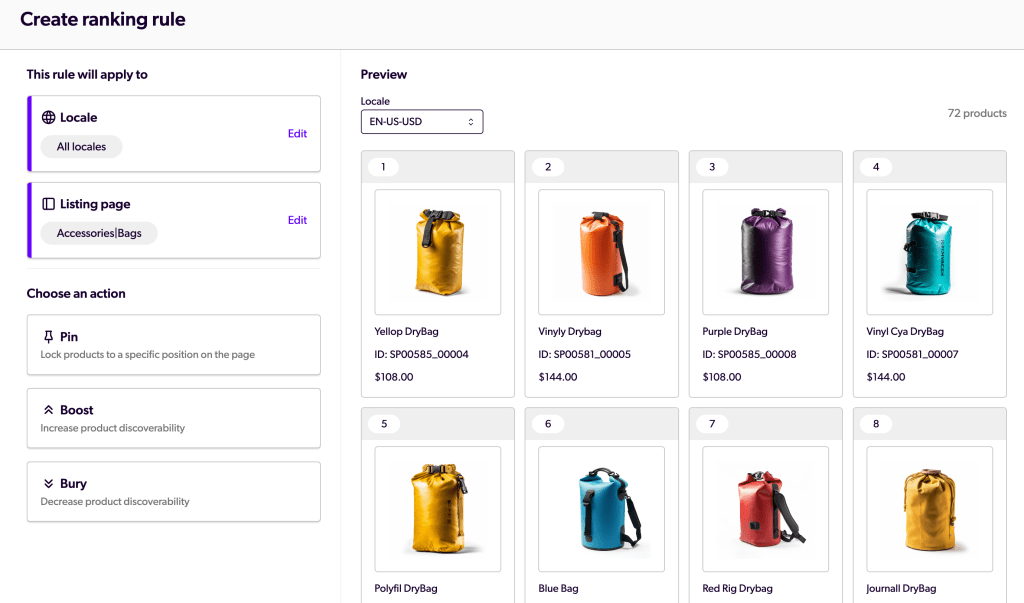
Task: Click the All locales tag
Action: point(81,147)
